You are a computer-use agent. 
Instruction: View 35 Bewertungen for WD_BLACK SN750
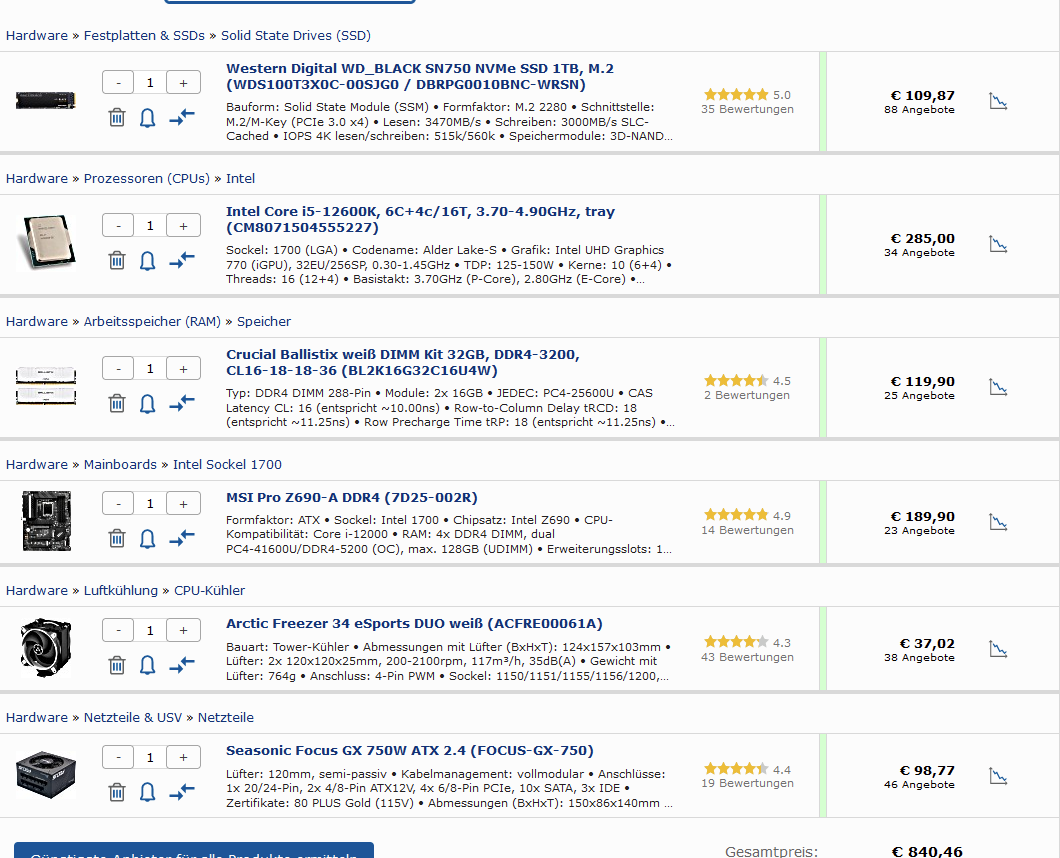click(747, 109)
